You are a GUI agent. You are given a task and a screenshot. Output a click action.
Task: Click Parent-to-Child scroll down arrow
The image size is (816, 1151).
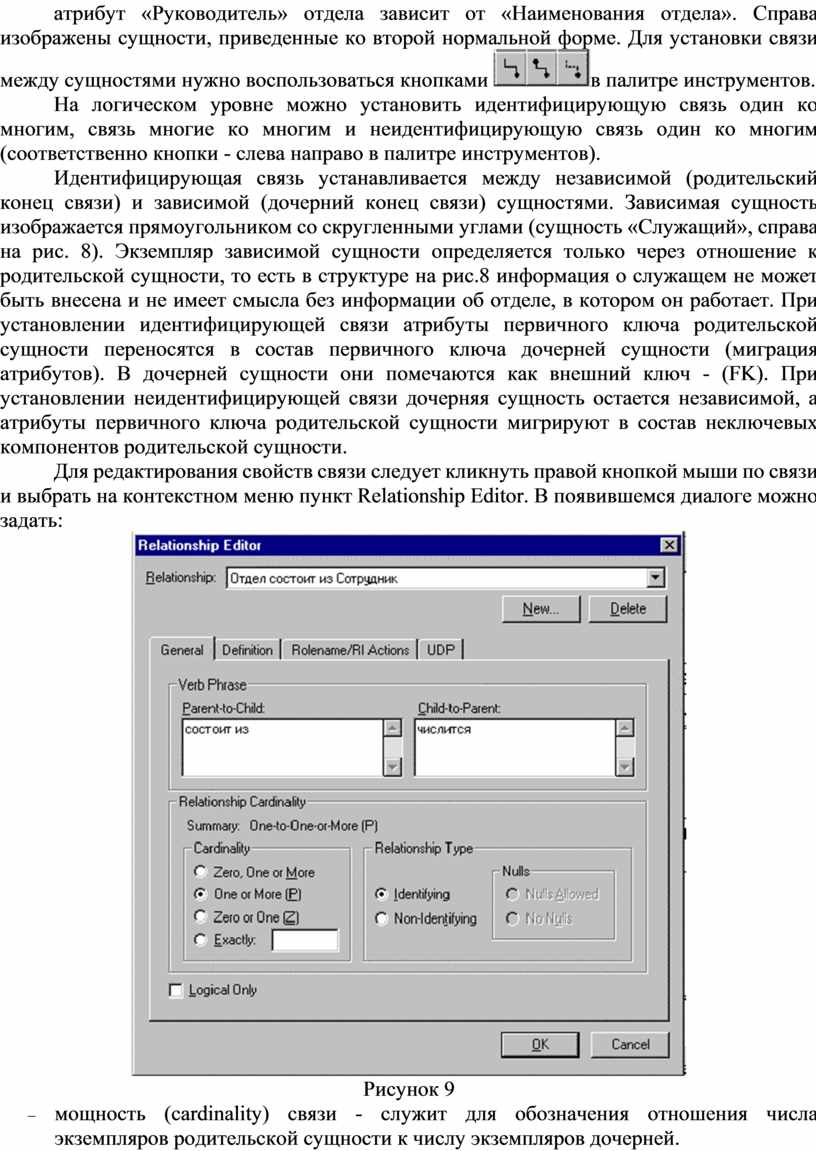point(393,766)
